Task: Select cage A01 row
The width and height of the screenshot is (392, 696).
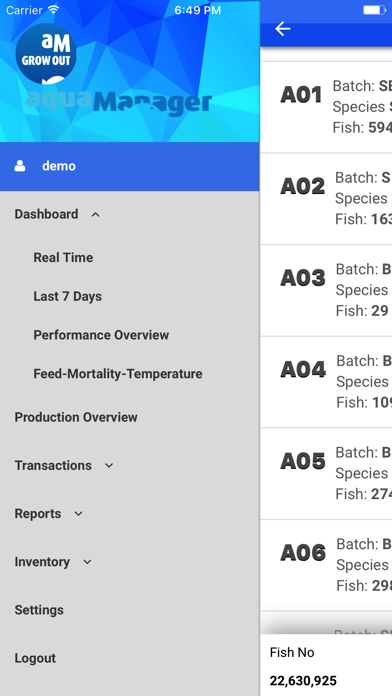Action: pyautogui.click(x=326, y=107)
